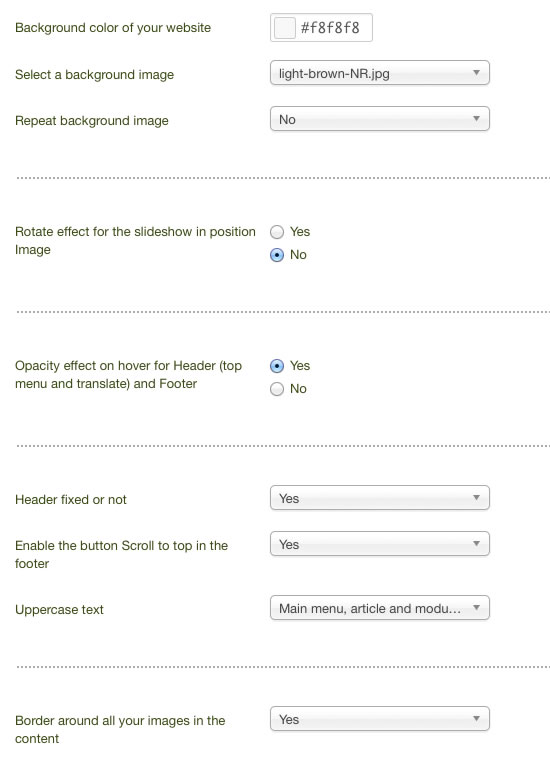
Task: Click the background color swatch square
Action: (x=285, y=28)
